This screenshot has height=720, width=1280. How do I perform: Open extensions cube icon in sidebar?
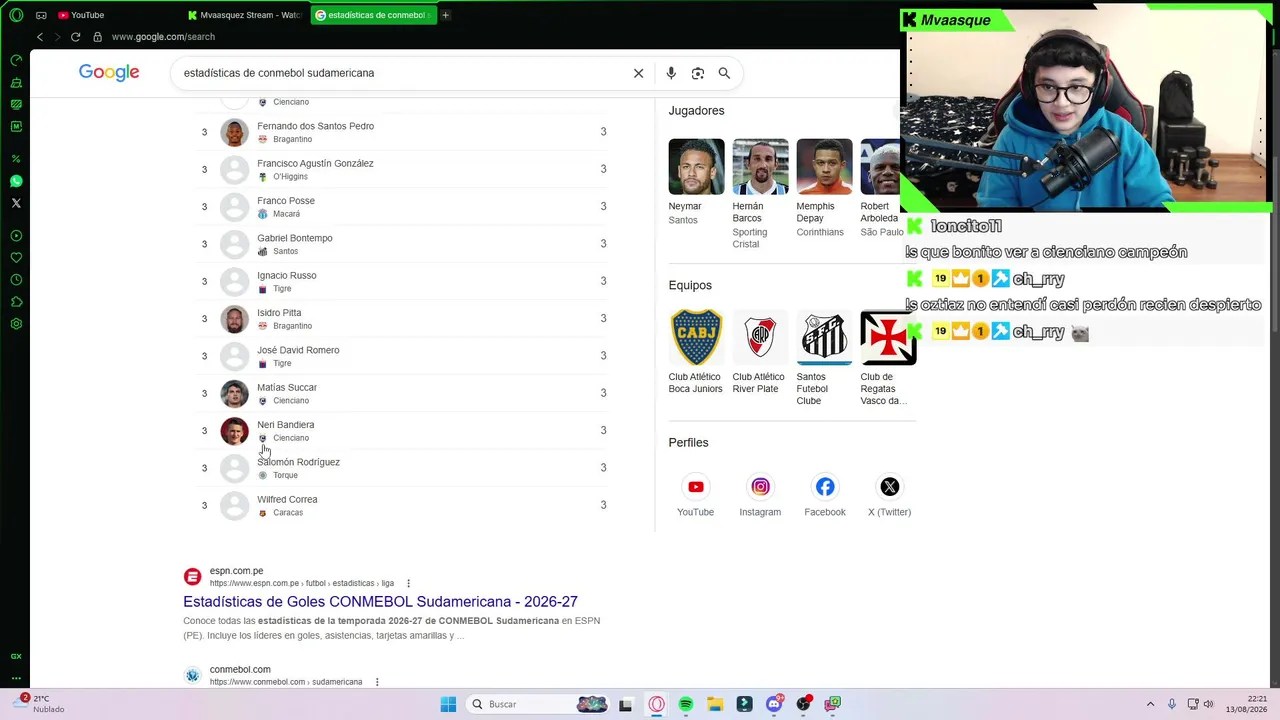16,302
